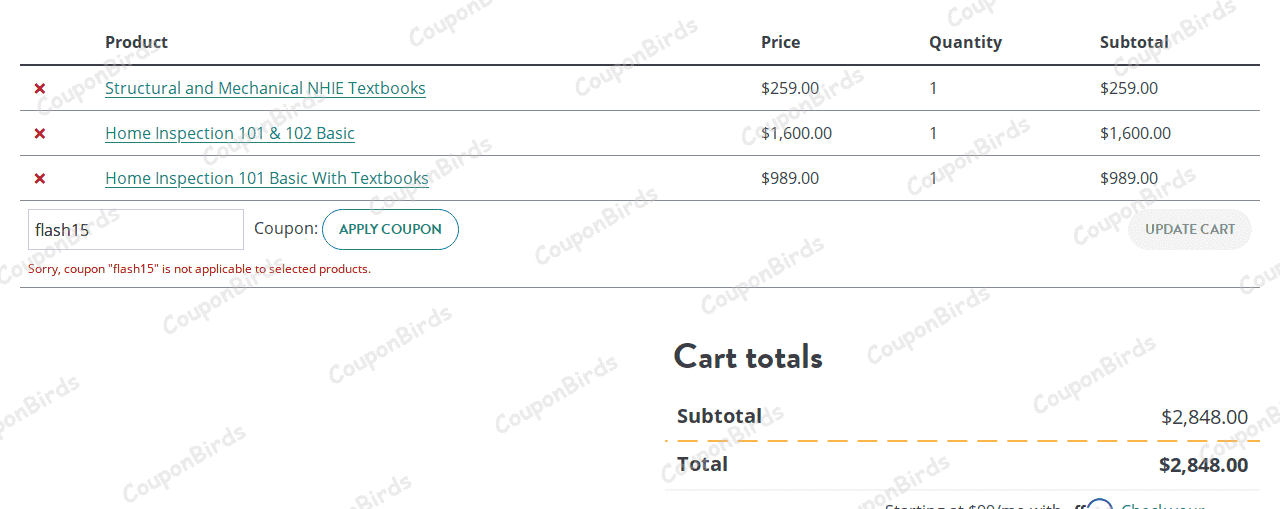Click the bold Total amount $2,848.00
Image resolution: width=1280 pixels, height=509 pixels.
(x=1203, y=465)
